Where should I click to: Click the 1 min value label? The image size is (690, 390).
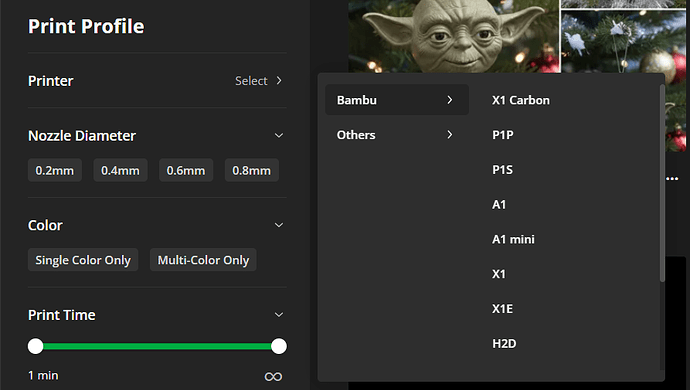point(43,375)
